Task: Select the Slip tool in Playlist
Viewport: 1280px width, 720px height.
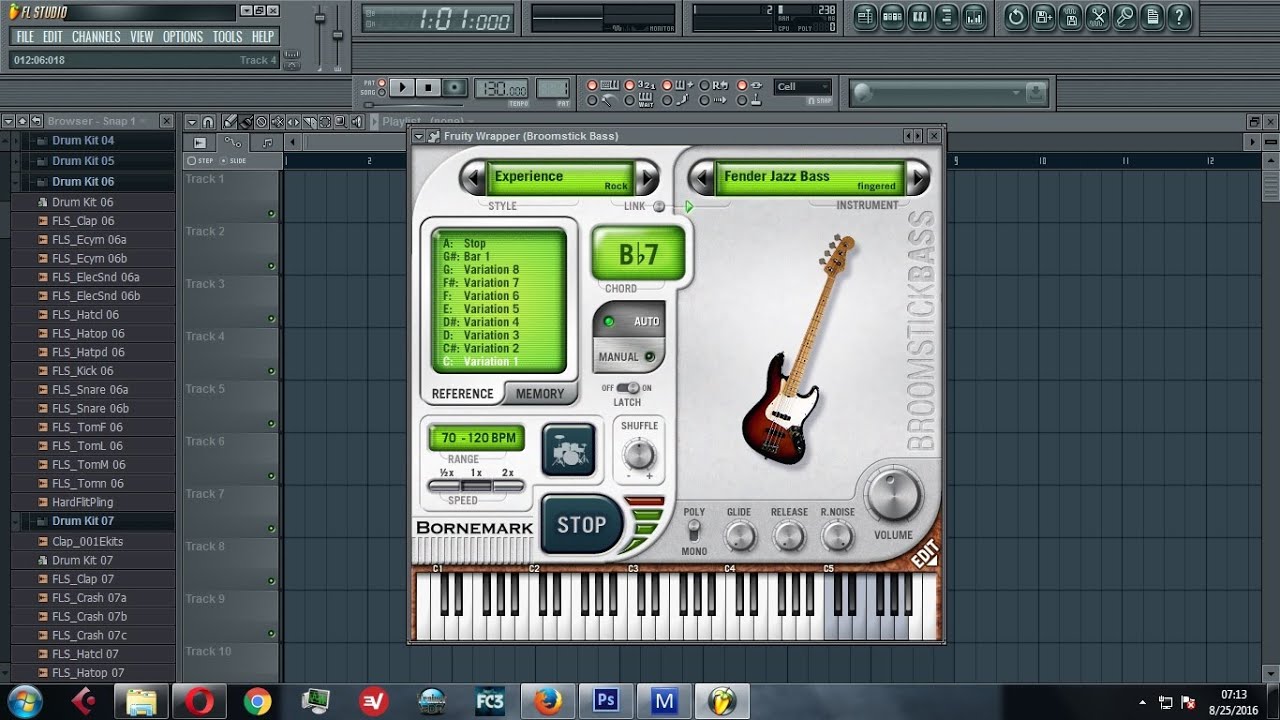Action: [x=293, y=122]
